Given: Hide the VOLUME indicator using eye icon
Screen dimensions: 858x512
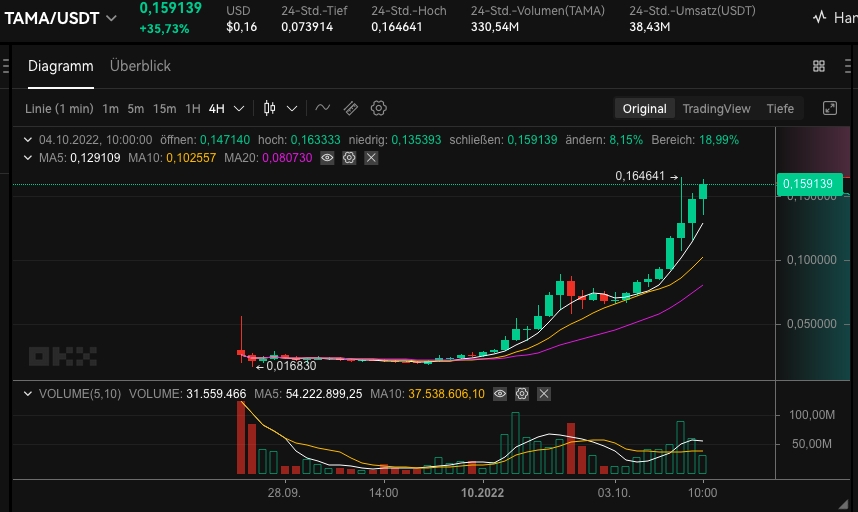Looking at the screenshot, I should (499, 394).
